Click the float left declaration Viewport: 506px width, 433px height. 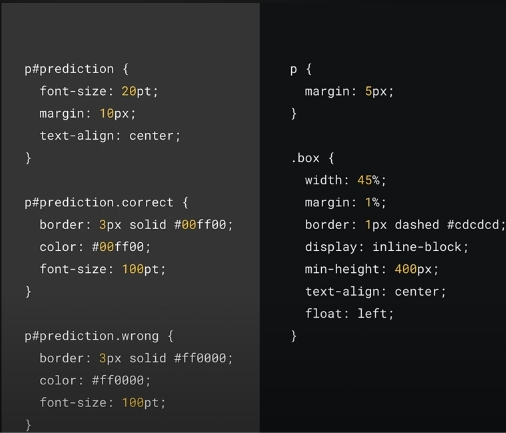point(349,313)
